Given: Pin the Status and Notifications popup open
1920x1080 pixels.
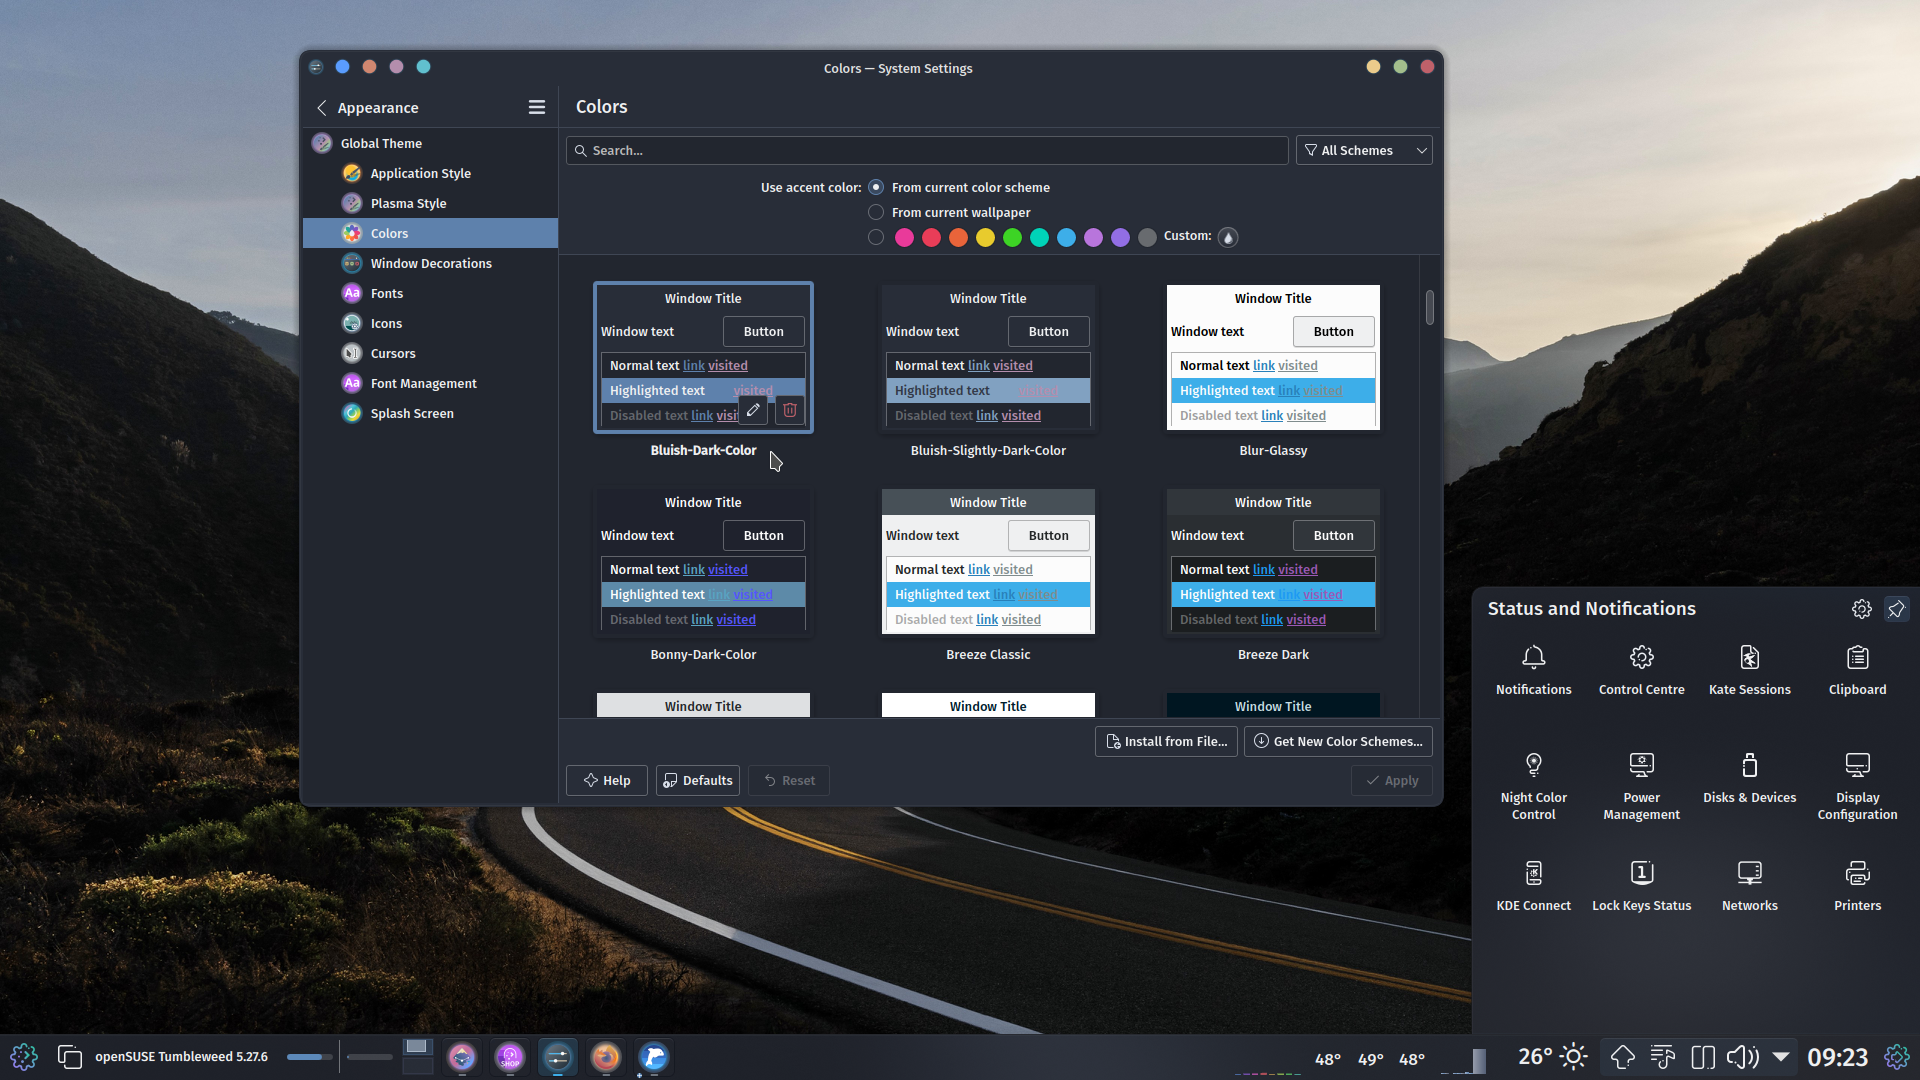Looking at the screenshot, I should tap(1896, 608).
